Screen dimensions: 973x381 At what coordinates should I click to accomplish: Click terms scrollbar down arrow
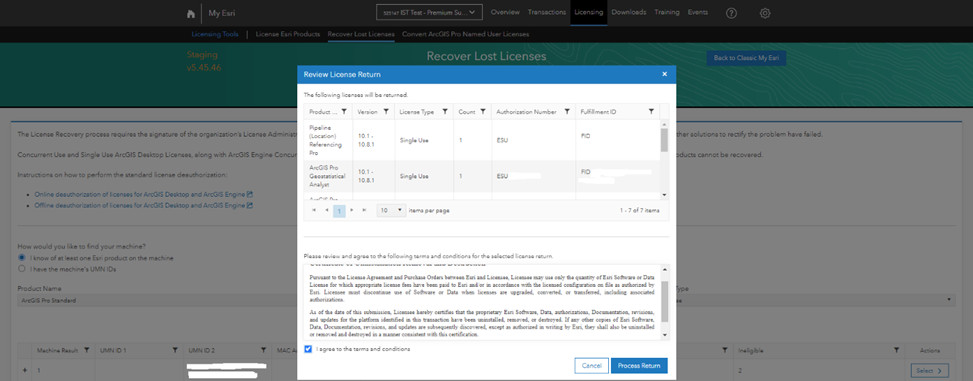click(665, 335)
